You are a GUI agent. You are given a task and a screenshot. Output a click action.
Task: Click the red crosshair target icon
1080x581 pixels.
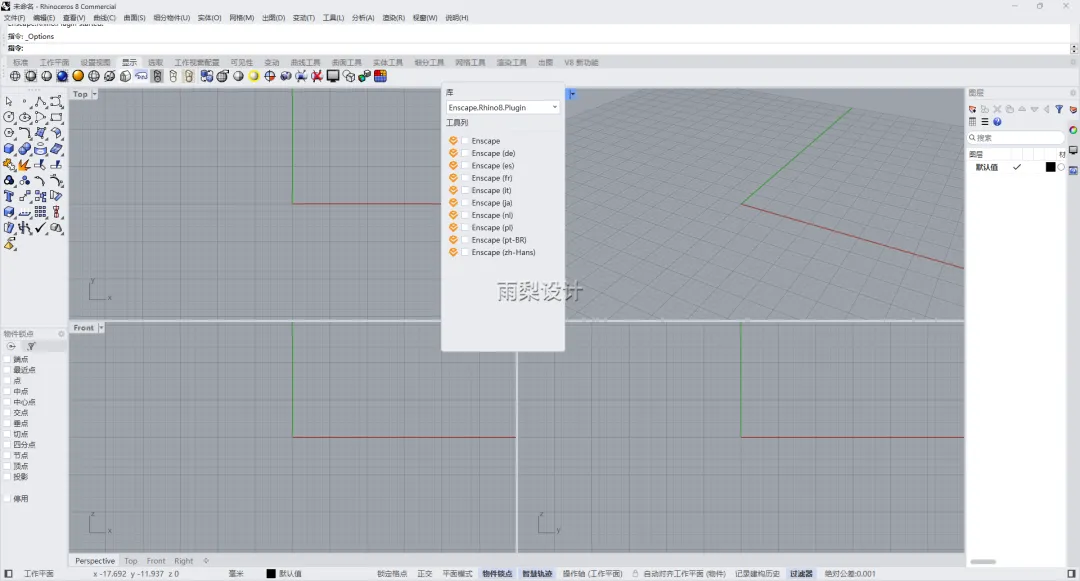269,76
